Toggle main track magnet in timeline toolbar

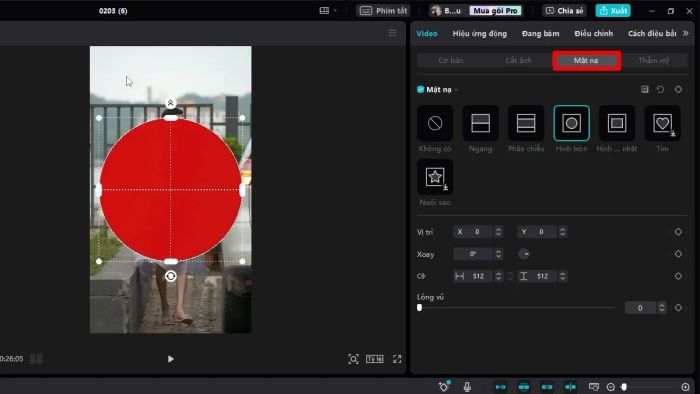500,387
